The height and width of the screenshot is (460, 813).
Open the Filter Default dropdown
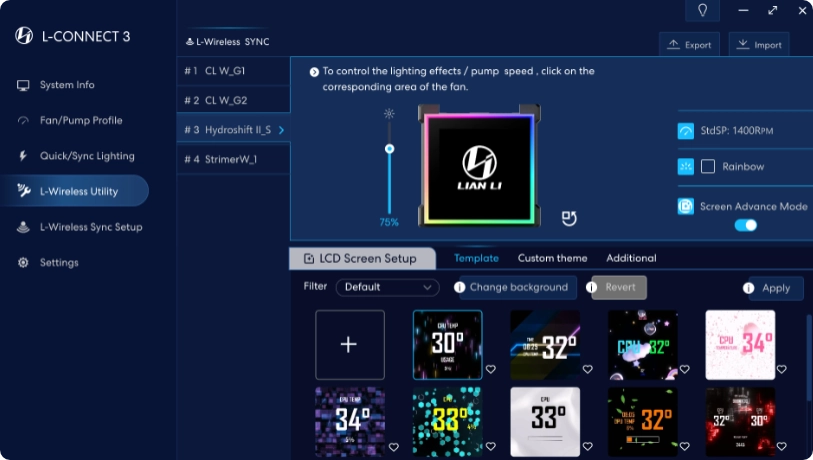[x=387, y=287]
